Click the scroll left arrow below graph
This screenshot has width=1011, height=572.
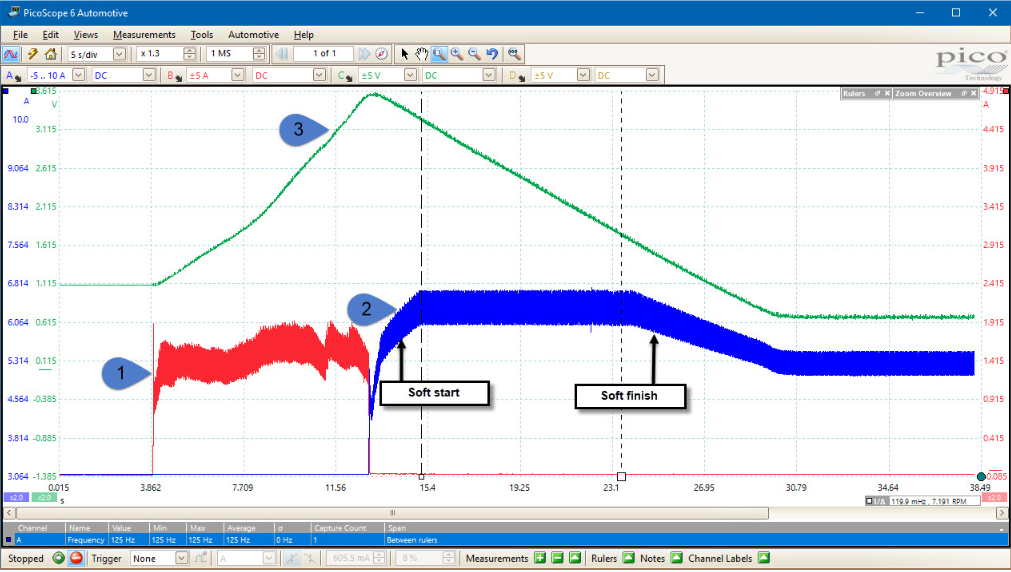pos(9,513)
